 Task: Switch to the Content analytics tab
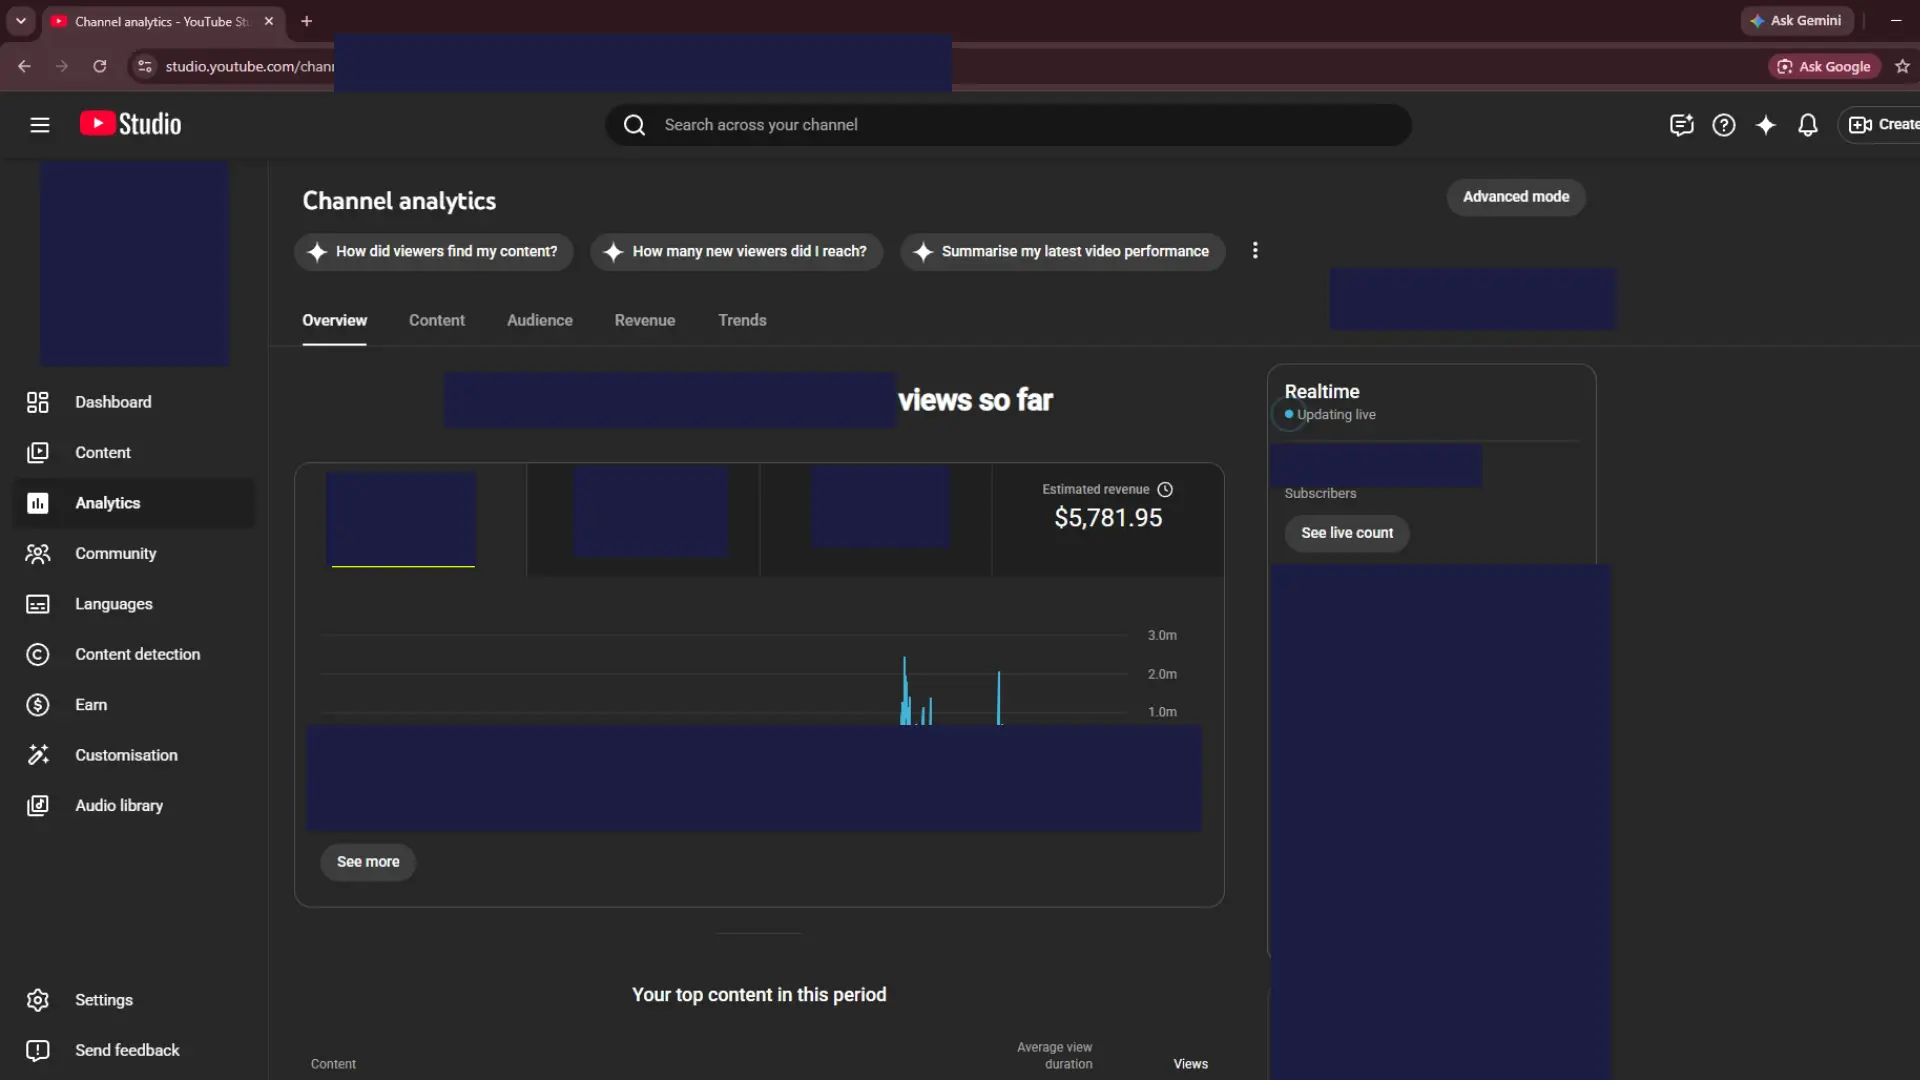tap(437, 320)
